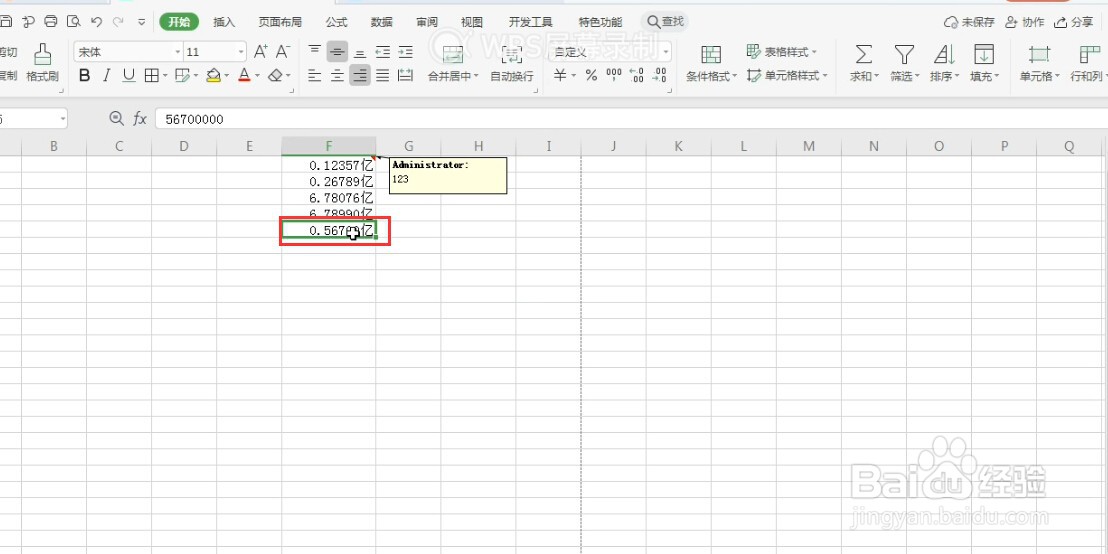Viewport: 1108px width, 554px height.
Task: Undo the last action
Action: point(97,22)
